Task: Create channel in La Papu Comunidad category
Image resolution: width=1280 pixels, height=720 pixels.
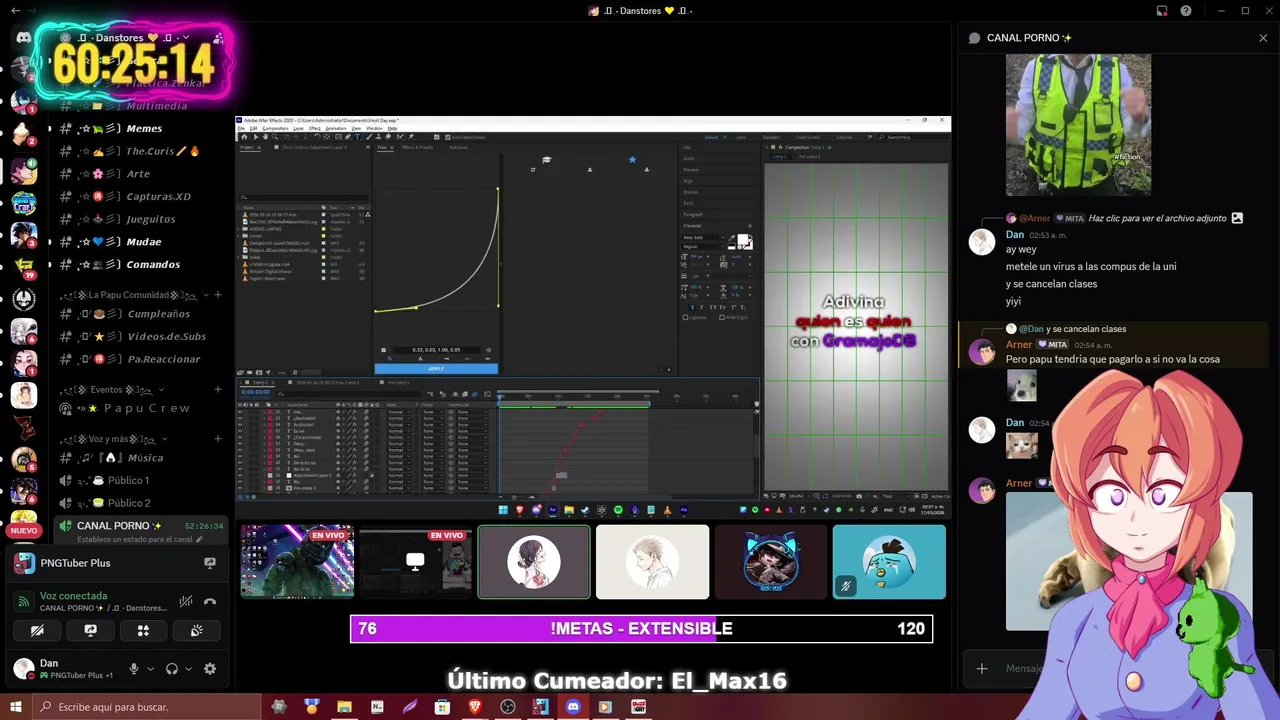Action: click(x=218, y=295)
